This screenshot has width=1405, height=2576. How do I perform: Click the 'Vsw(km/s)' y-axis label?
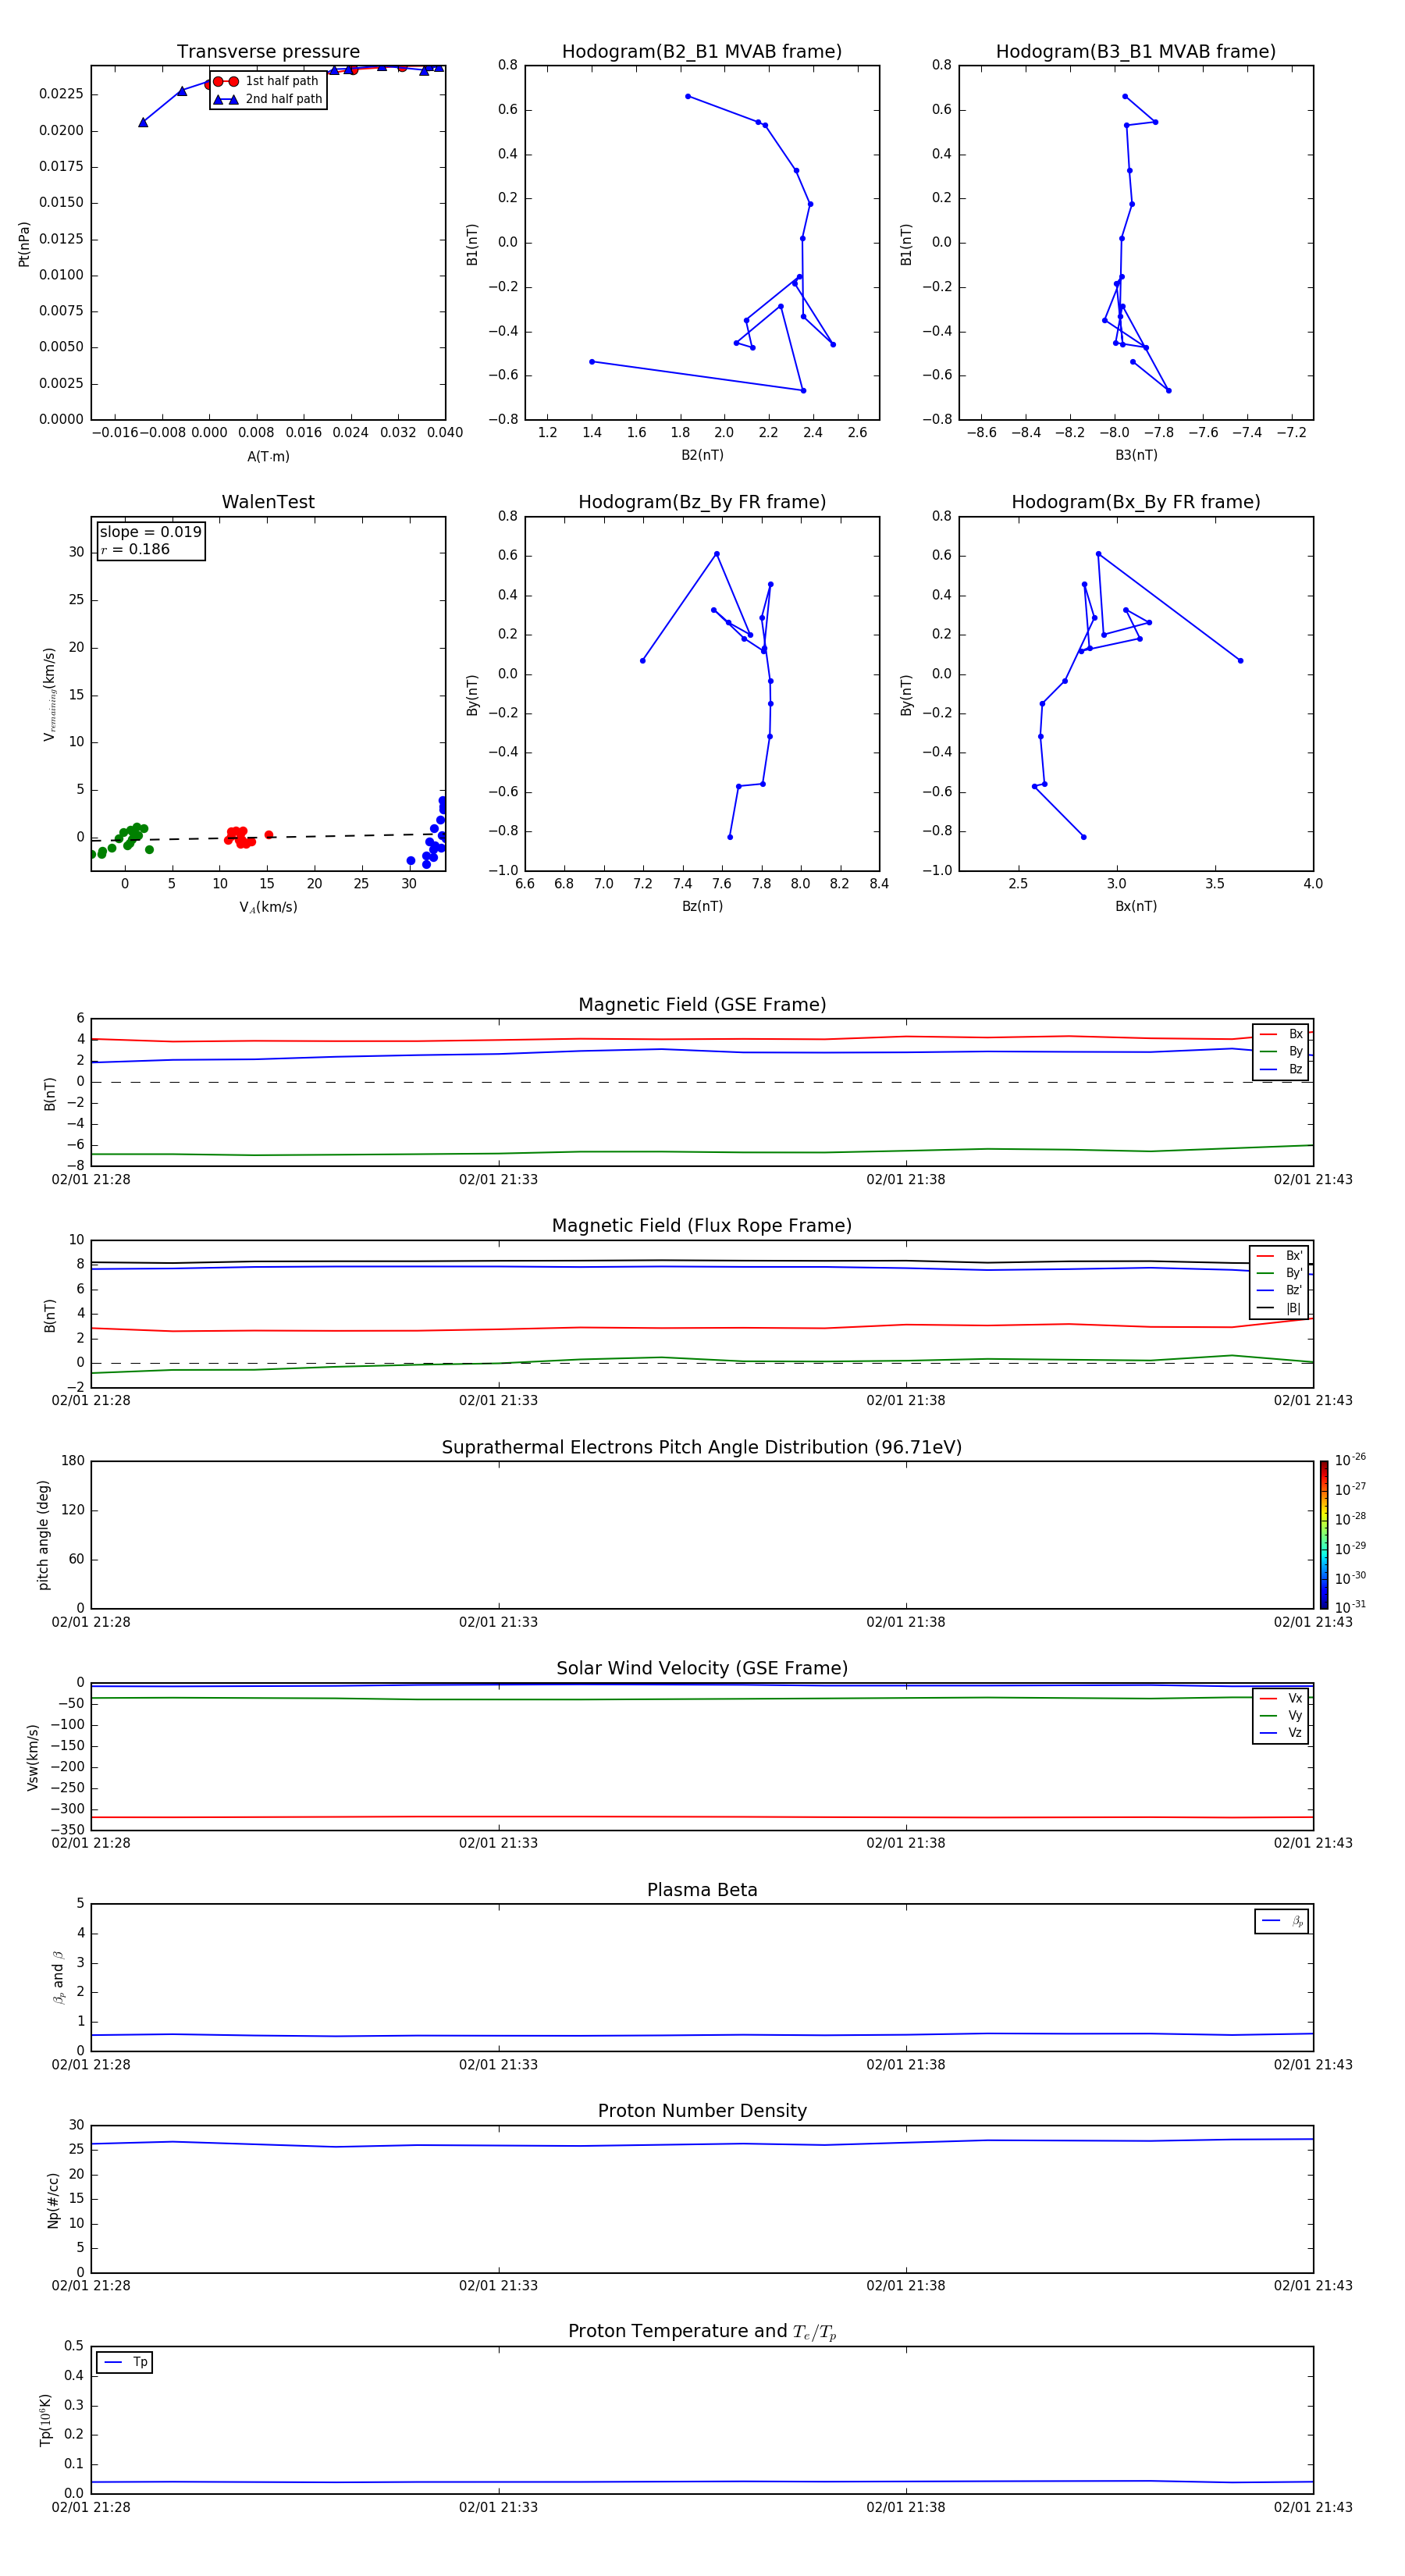(x=32, y=1757)
